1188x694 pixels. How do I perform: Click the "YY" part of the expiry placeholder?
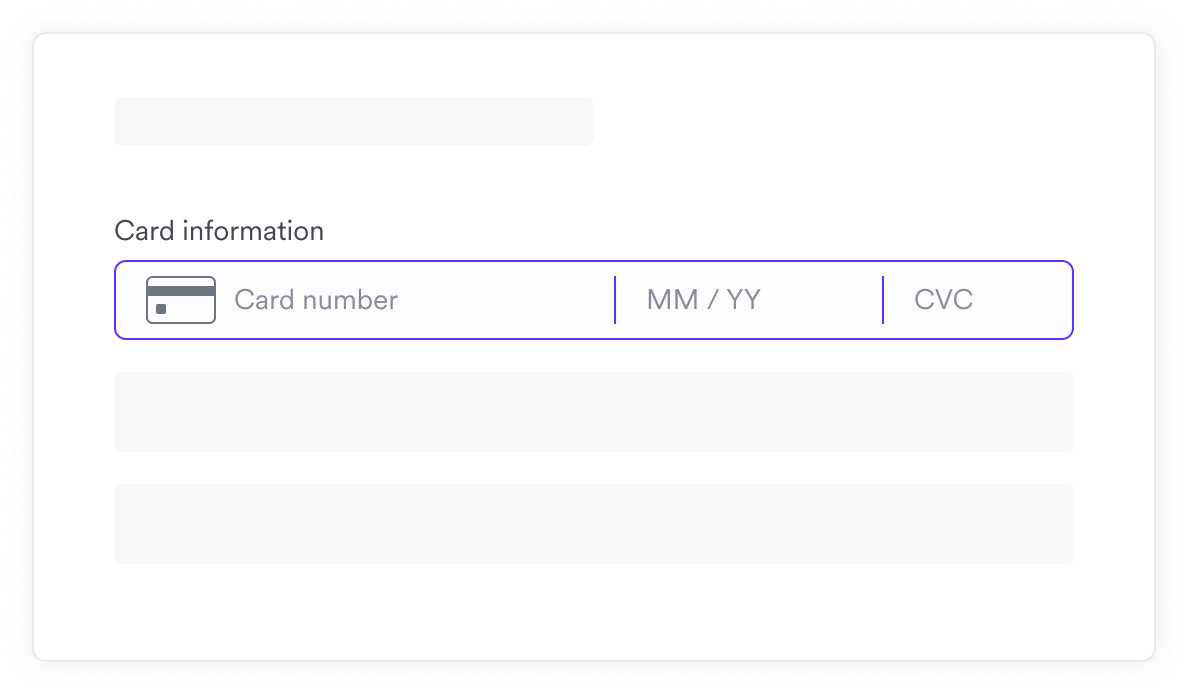[x=743, y=300]
